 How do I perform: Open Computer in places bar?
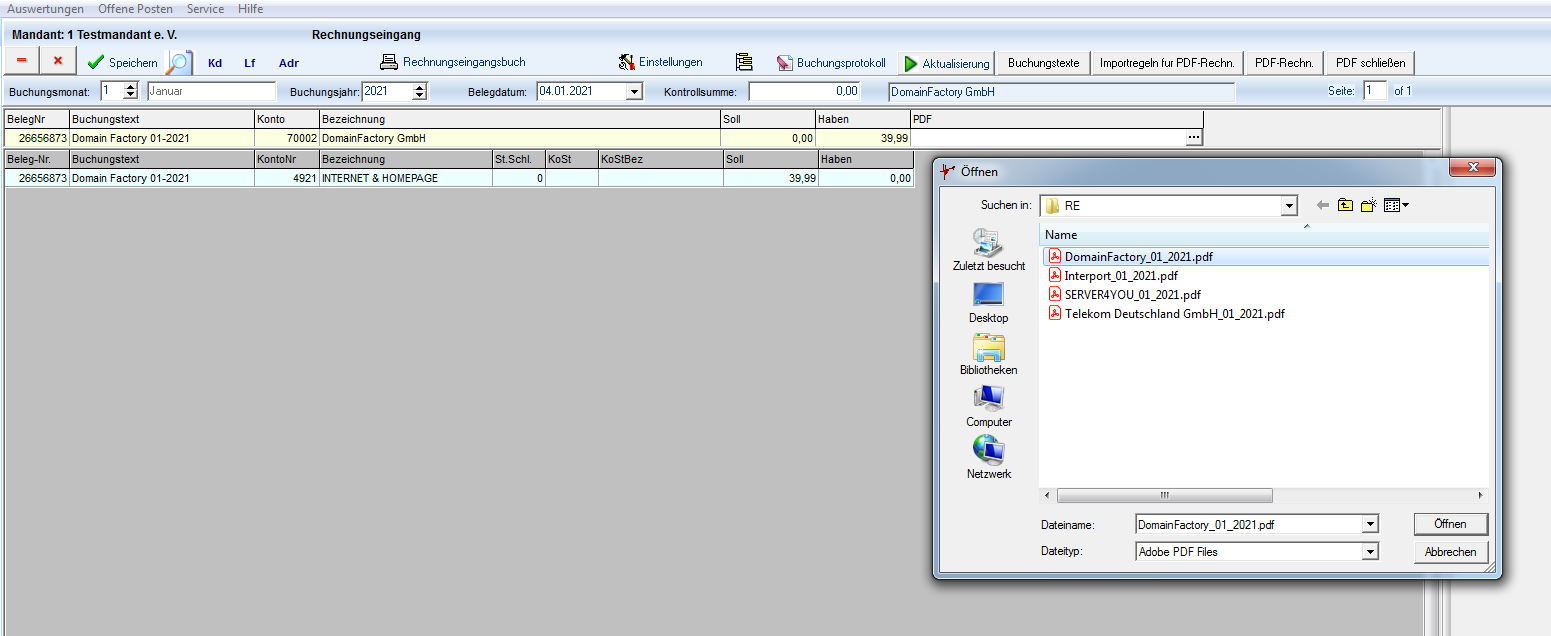pos(989,406)
